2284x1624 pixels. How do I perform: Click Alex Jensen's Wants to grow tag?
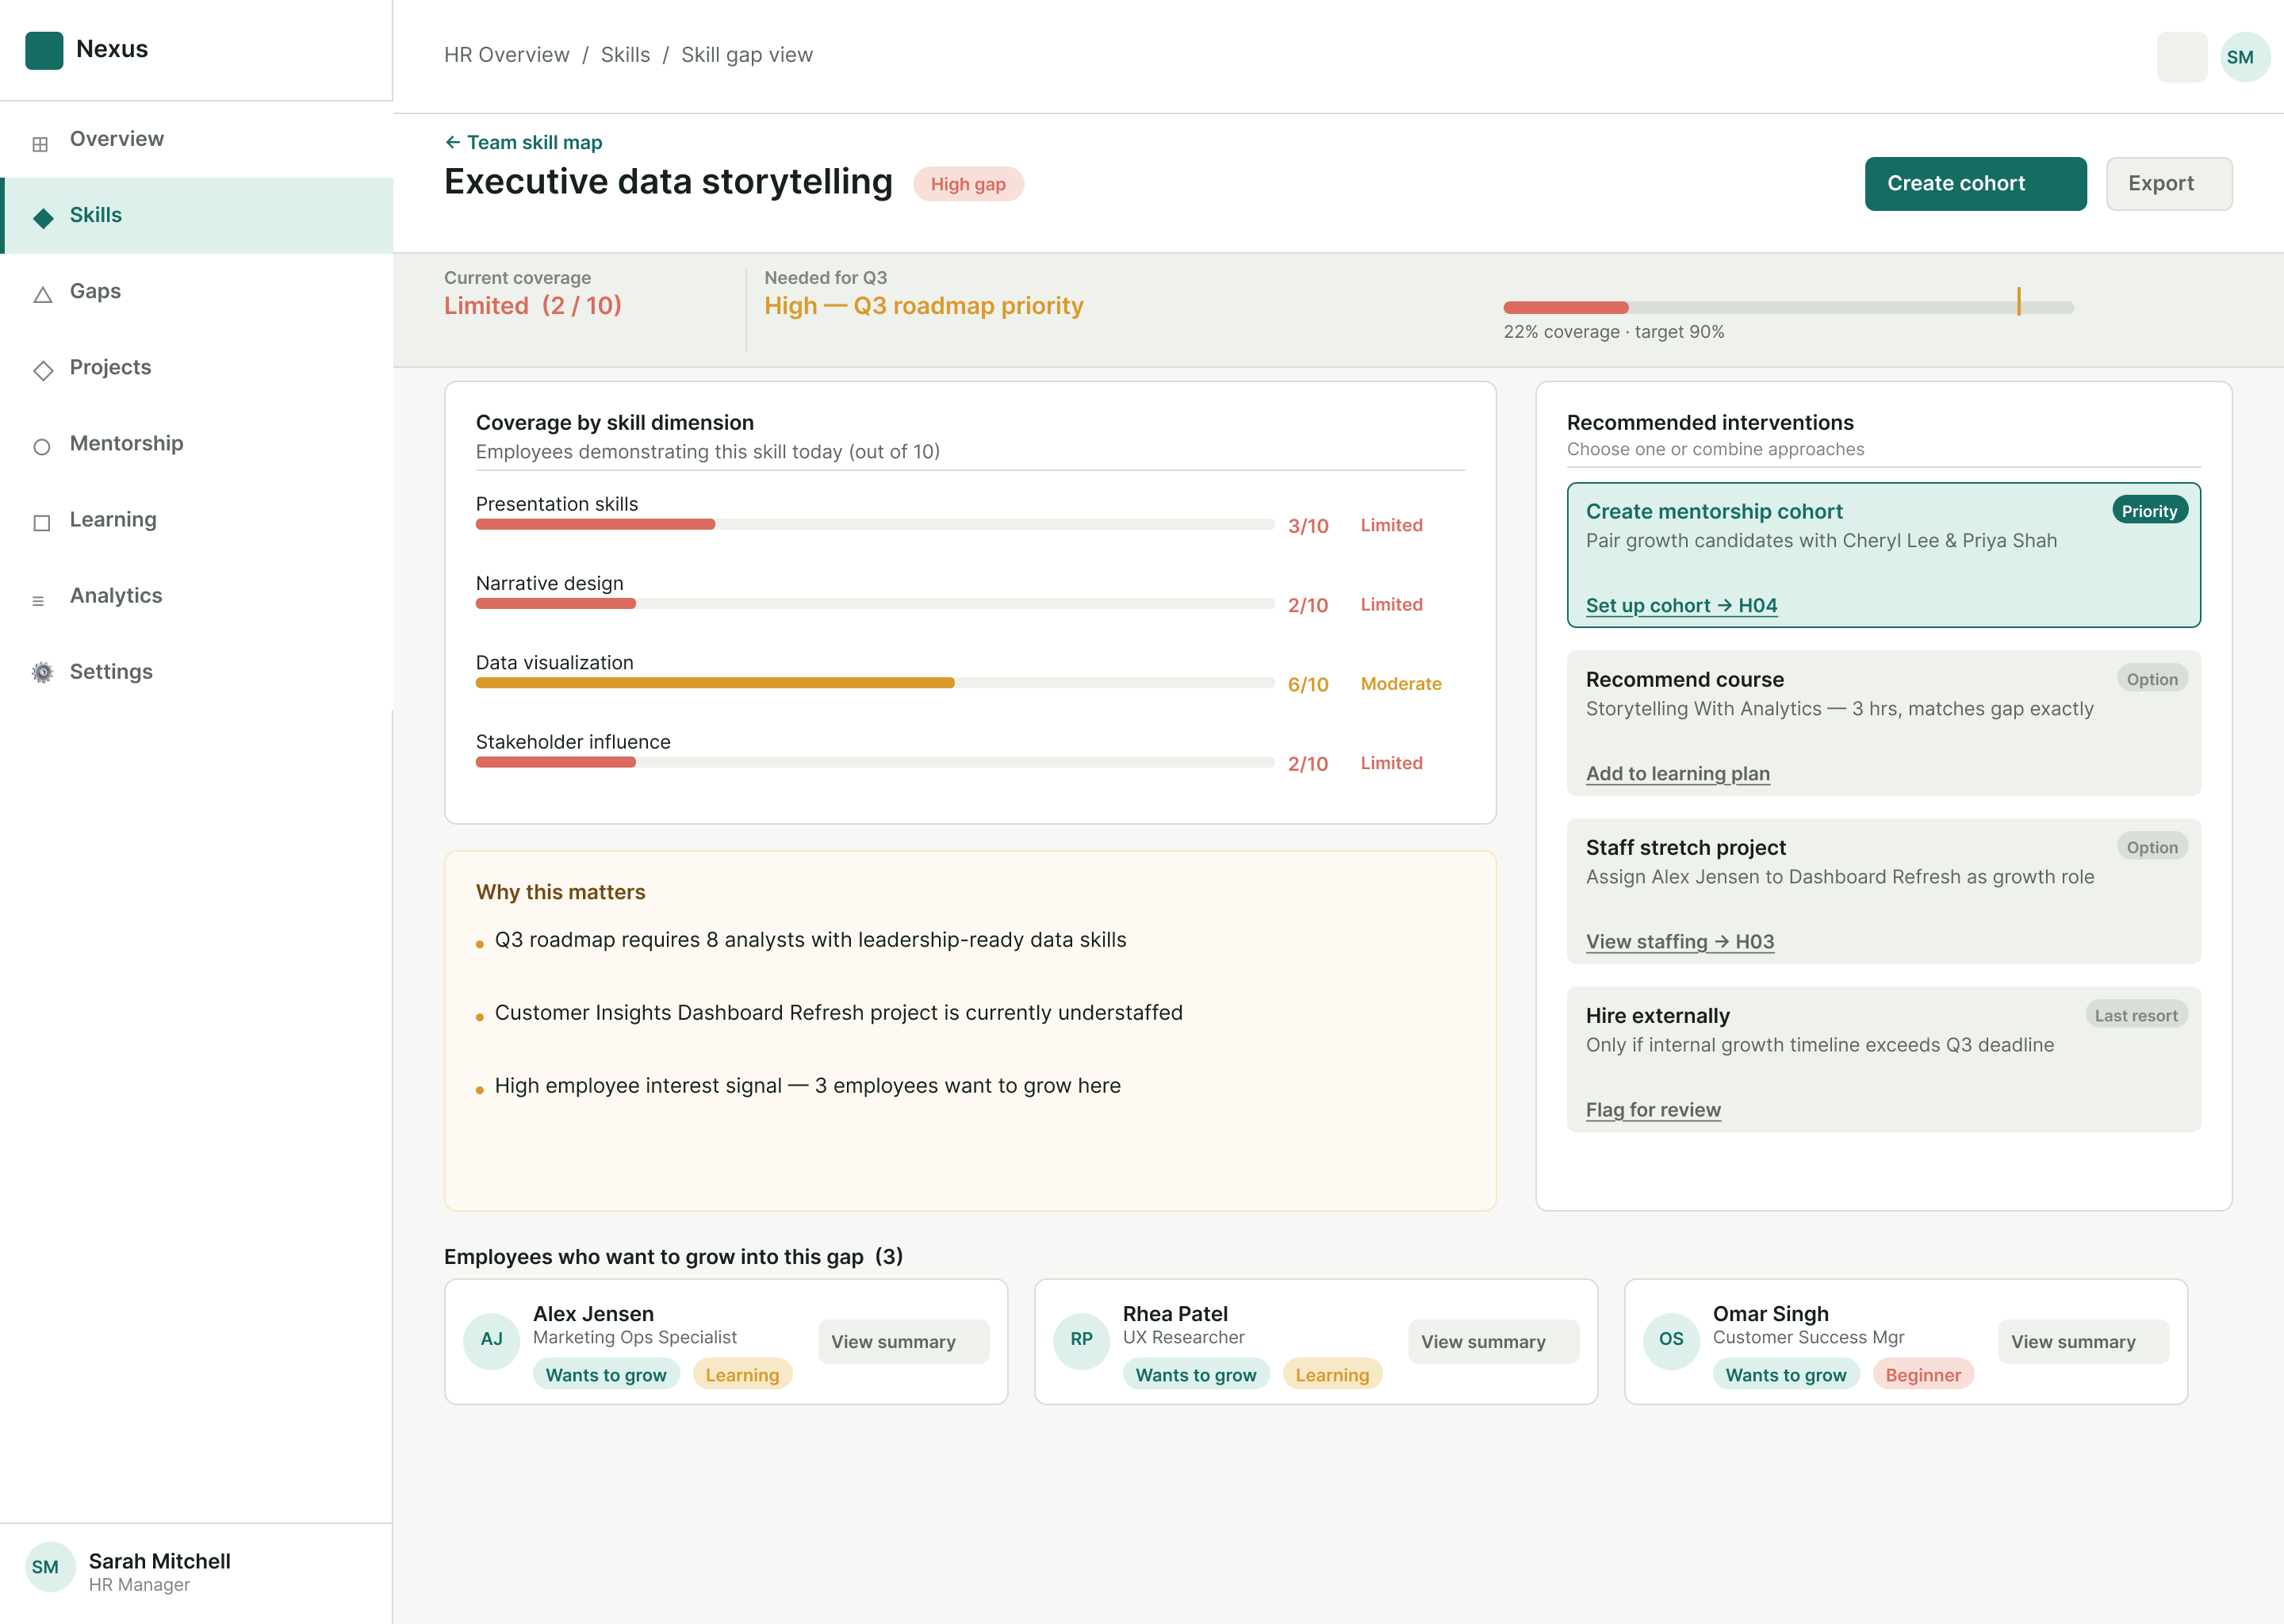606,1374
